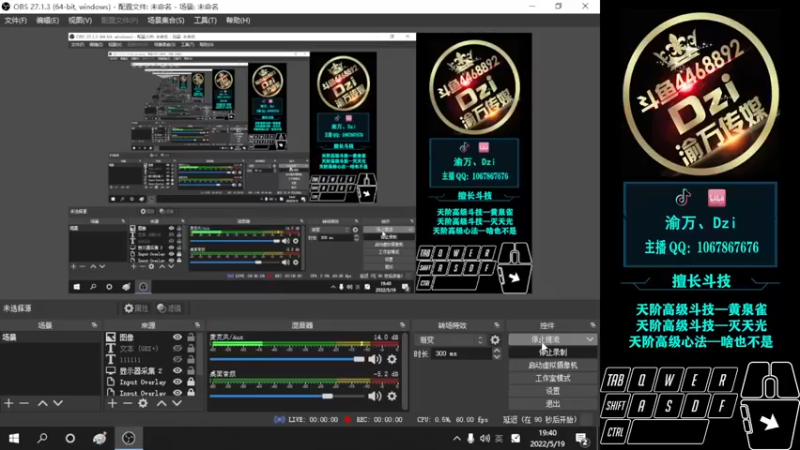This screenshot has height=450, width=800.
Task: Undock the 场景 panel via its header icon
Action: tap(94, 325)
